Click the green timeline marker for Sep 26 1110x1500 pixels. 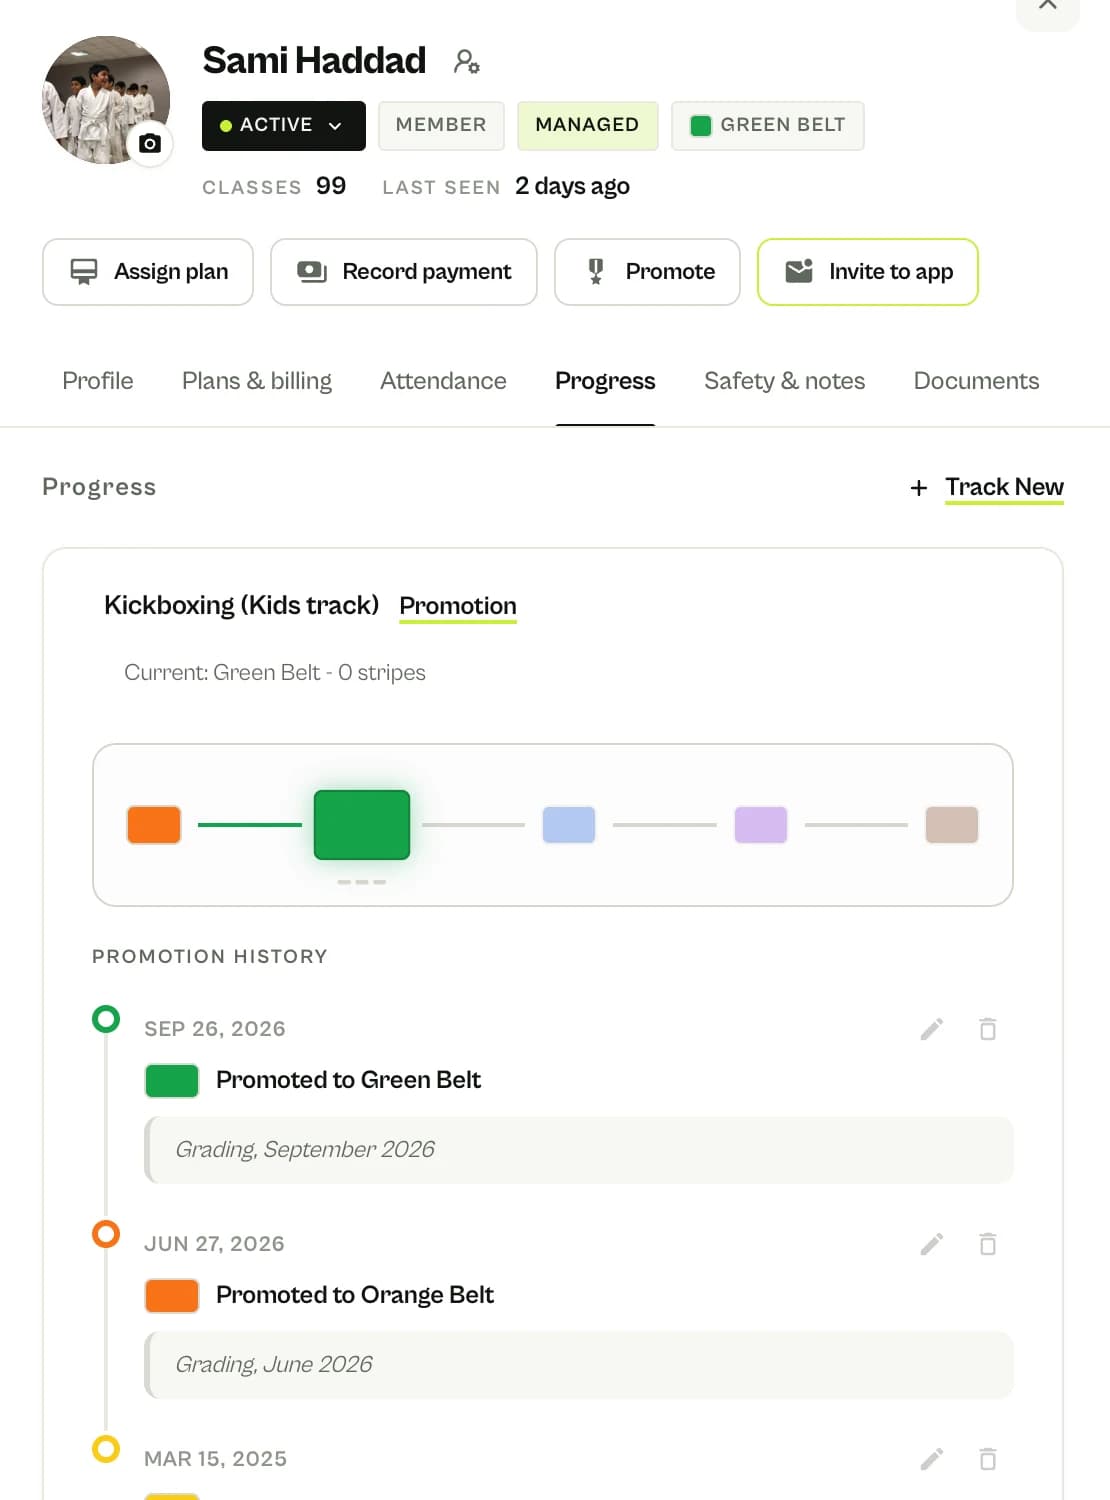click(106, 1019)
